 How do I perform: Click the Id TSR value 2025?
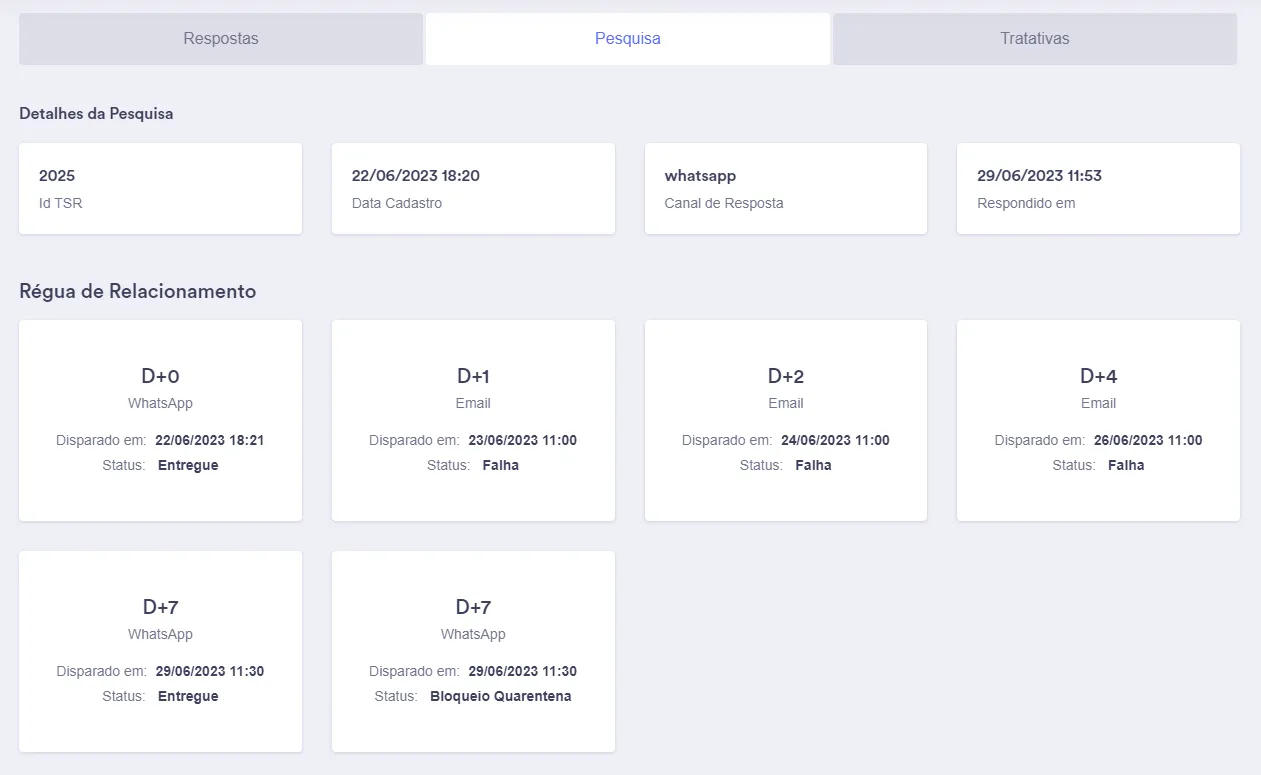click(57, 176)
